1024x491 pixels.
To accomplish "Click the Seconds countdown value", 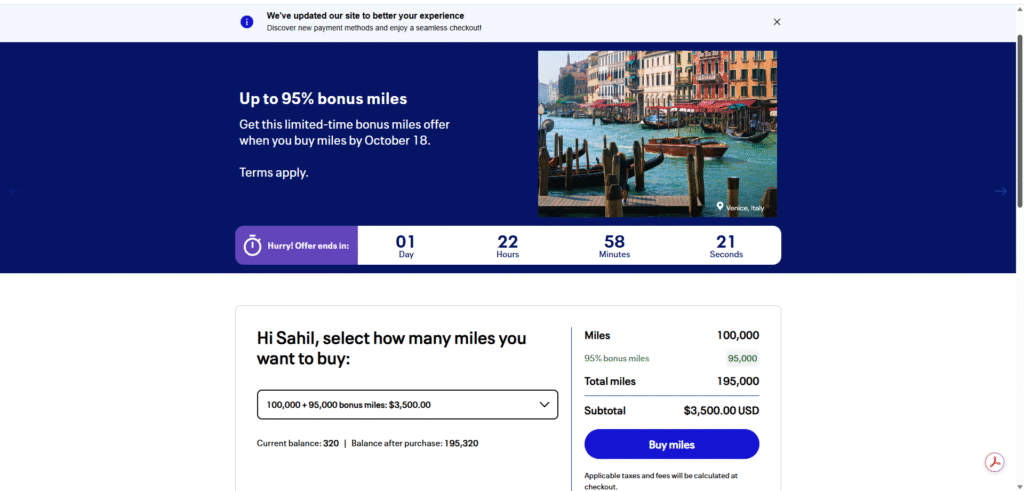I will (726, 241).
